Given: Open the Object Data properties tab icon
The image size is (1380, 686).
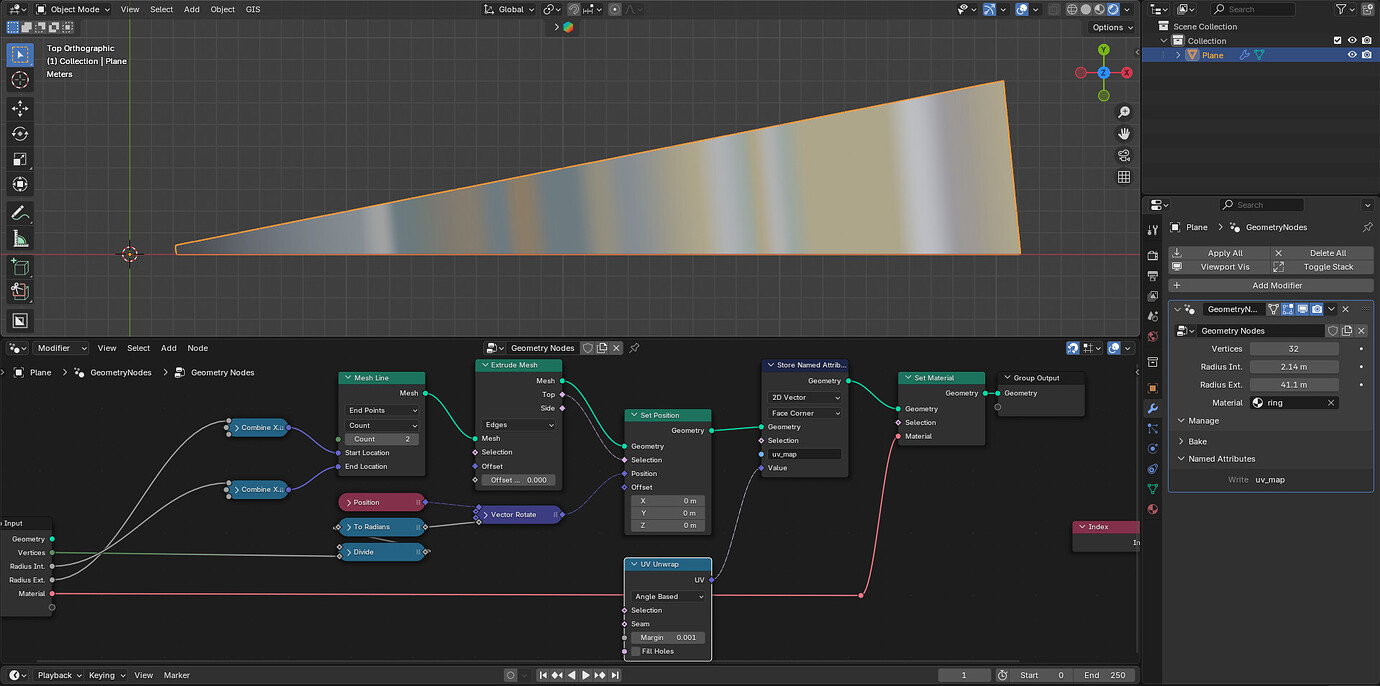Looking at the screenshot, I should [x=1152, y=489].
